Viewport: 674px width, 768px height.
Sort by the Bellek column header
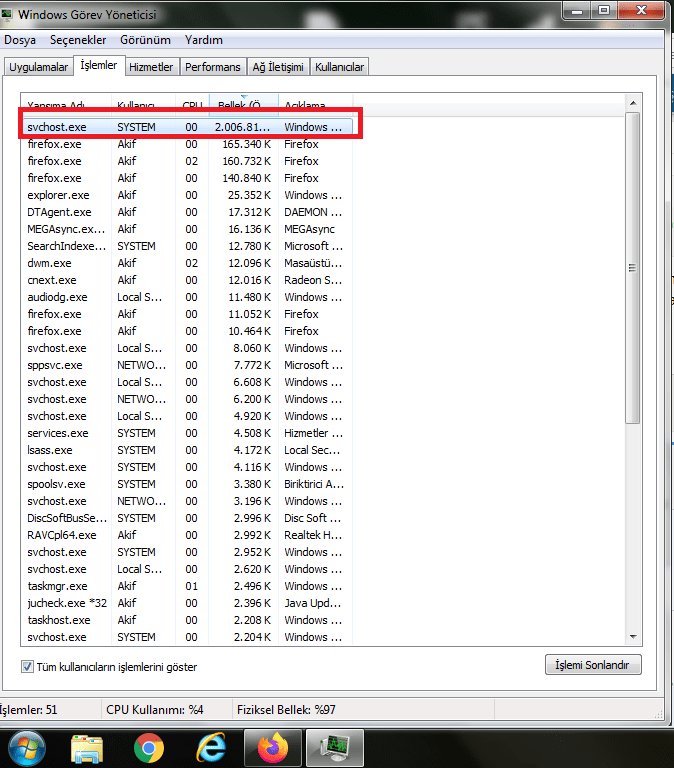(x=243, y=105)
